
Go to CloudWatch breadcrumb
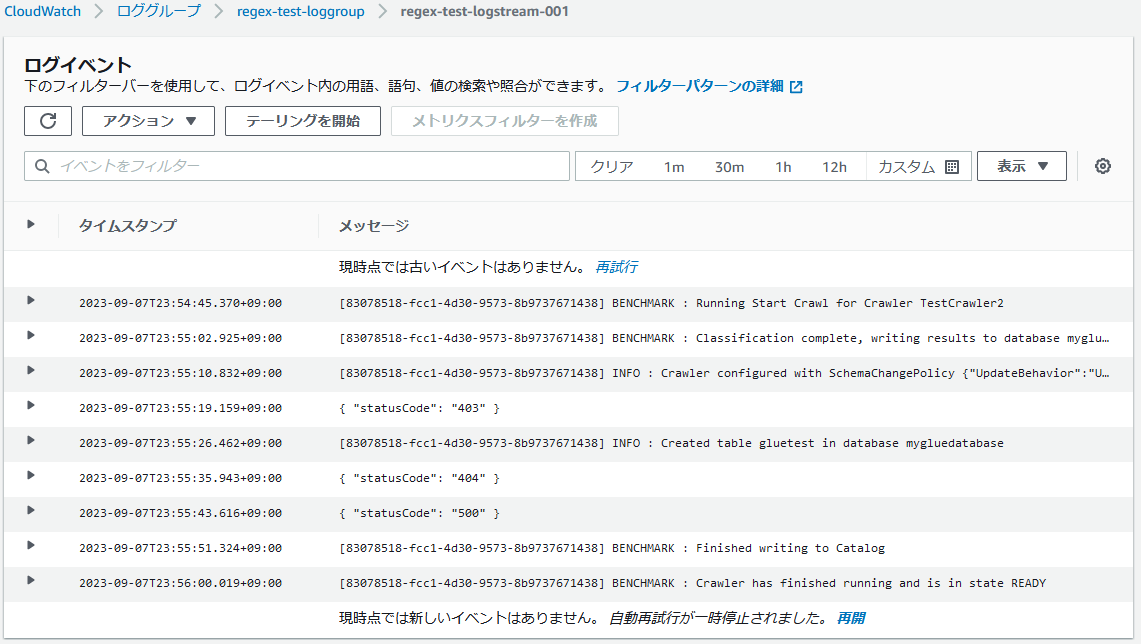pos(42,12)
